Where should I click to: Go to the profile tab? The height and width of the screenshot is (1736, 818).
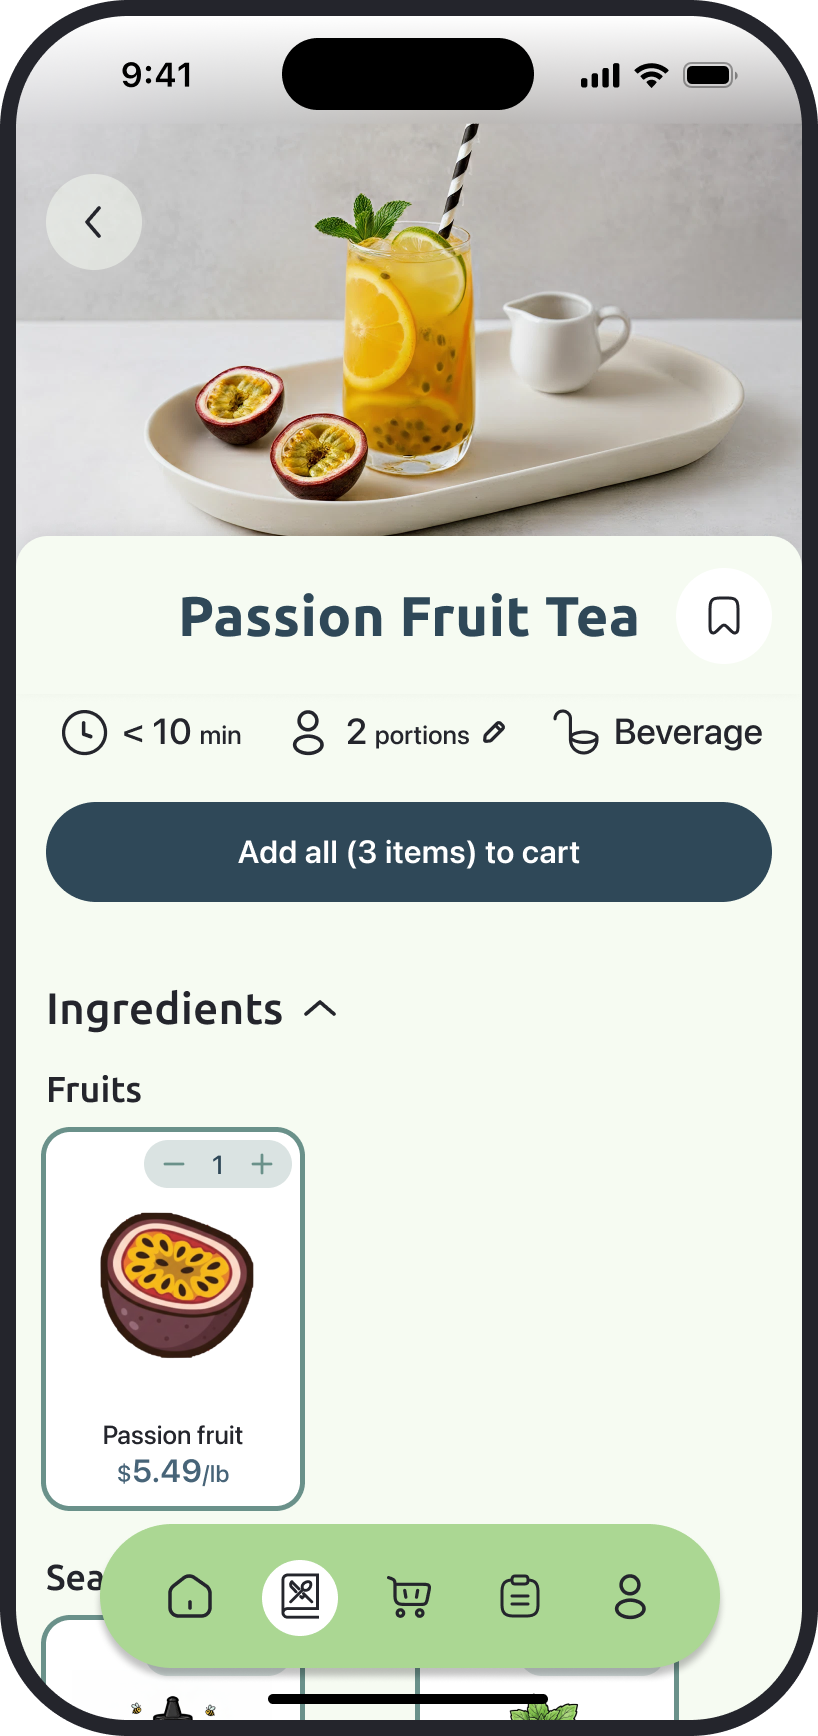click(x=630, y=1596)
